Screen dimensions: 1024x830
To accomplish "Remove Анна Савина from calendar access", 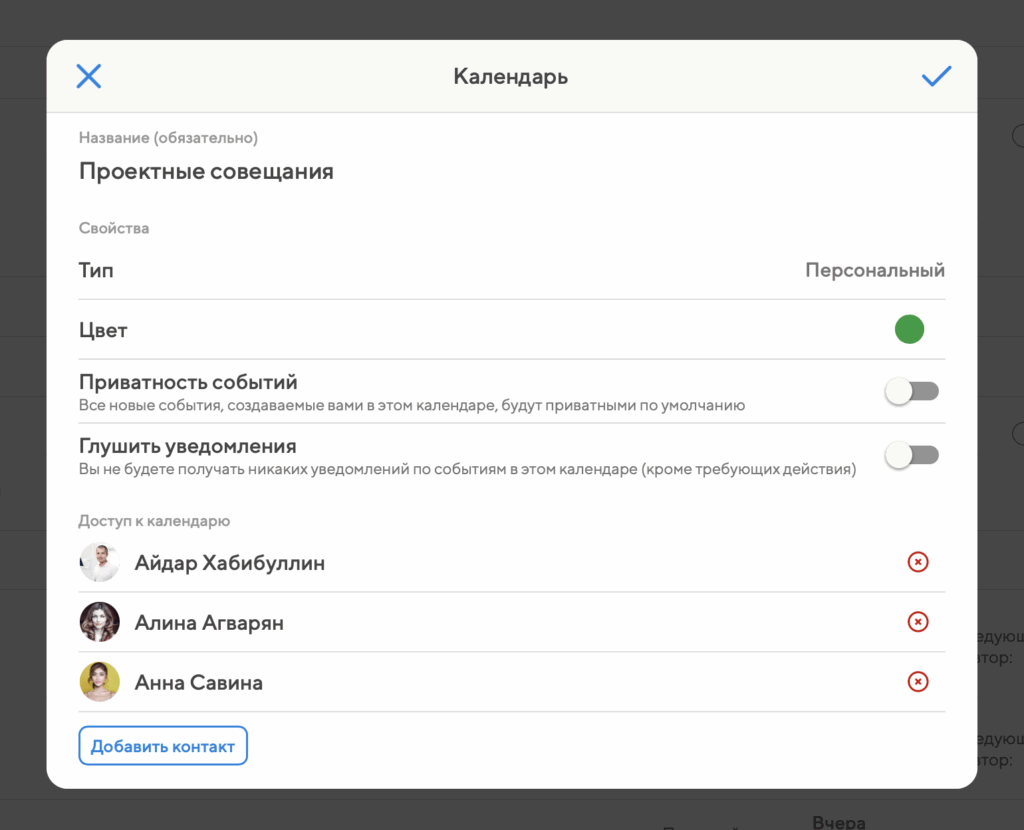I will 917,682.
